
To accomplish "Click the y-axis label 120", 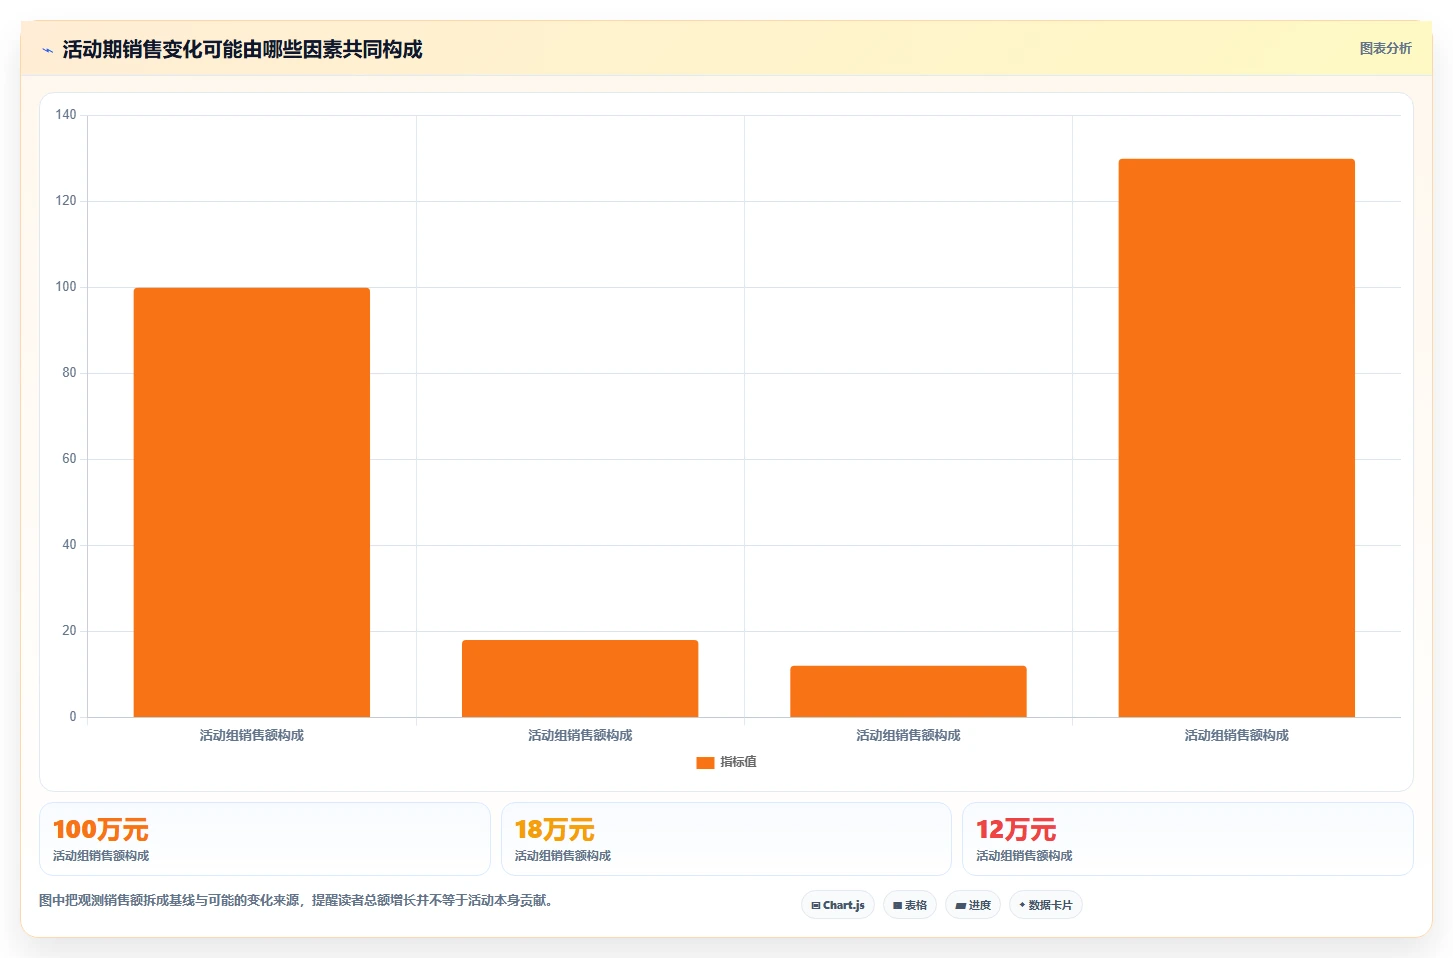I will coord(66,201).
